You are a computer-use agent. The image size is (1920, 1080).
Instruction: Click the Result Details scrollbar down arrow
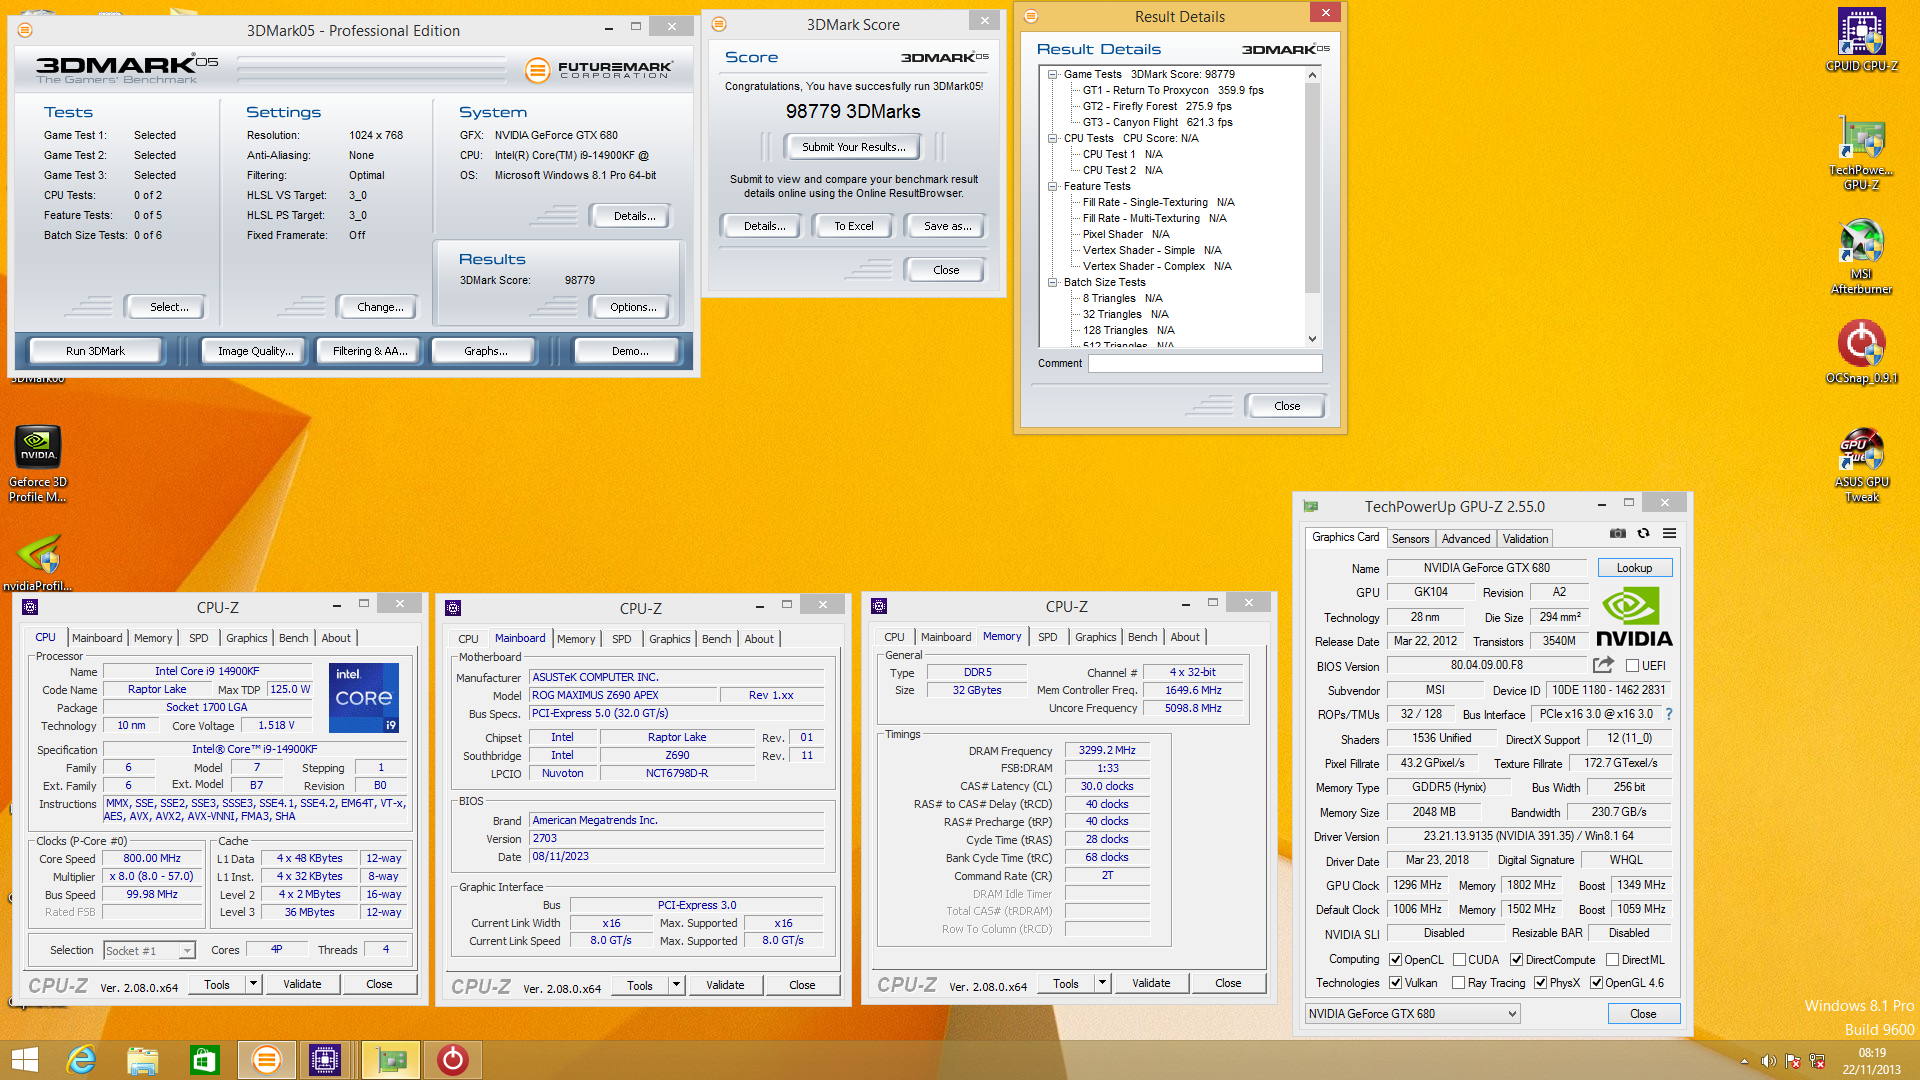1313,339
